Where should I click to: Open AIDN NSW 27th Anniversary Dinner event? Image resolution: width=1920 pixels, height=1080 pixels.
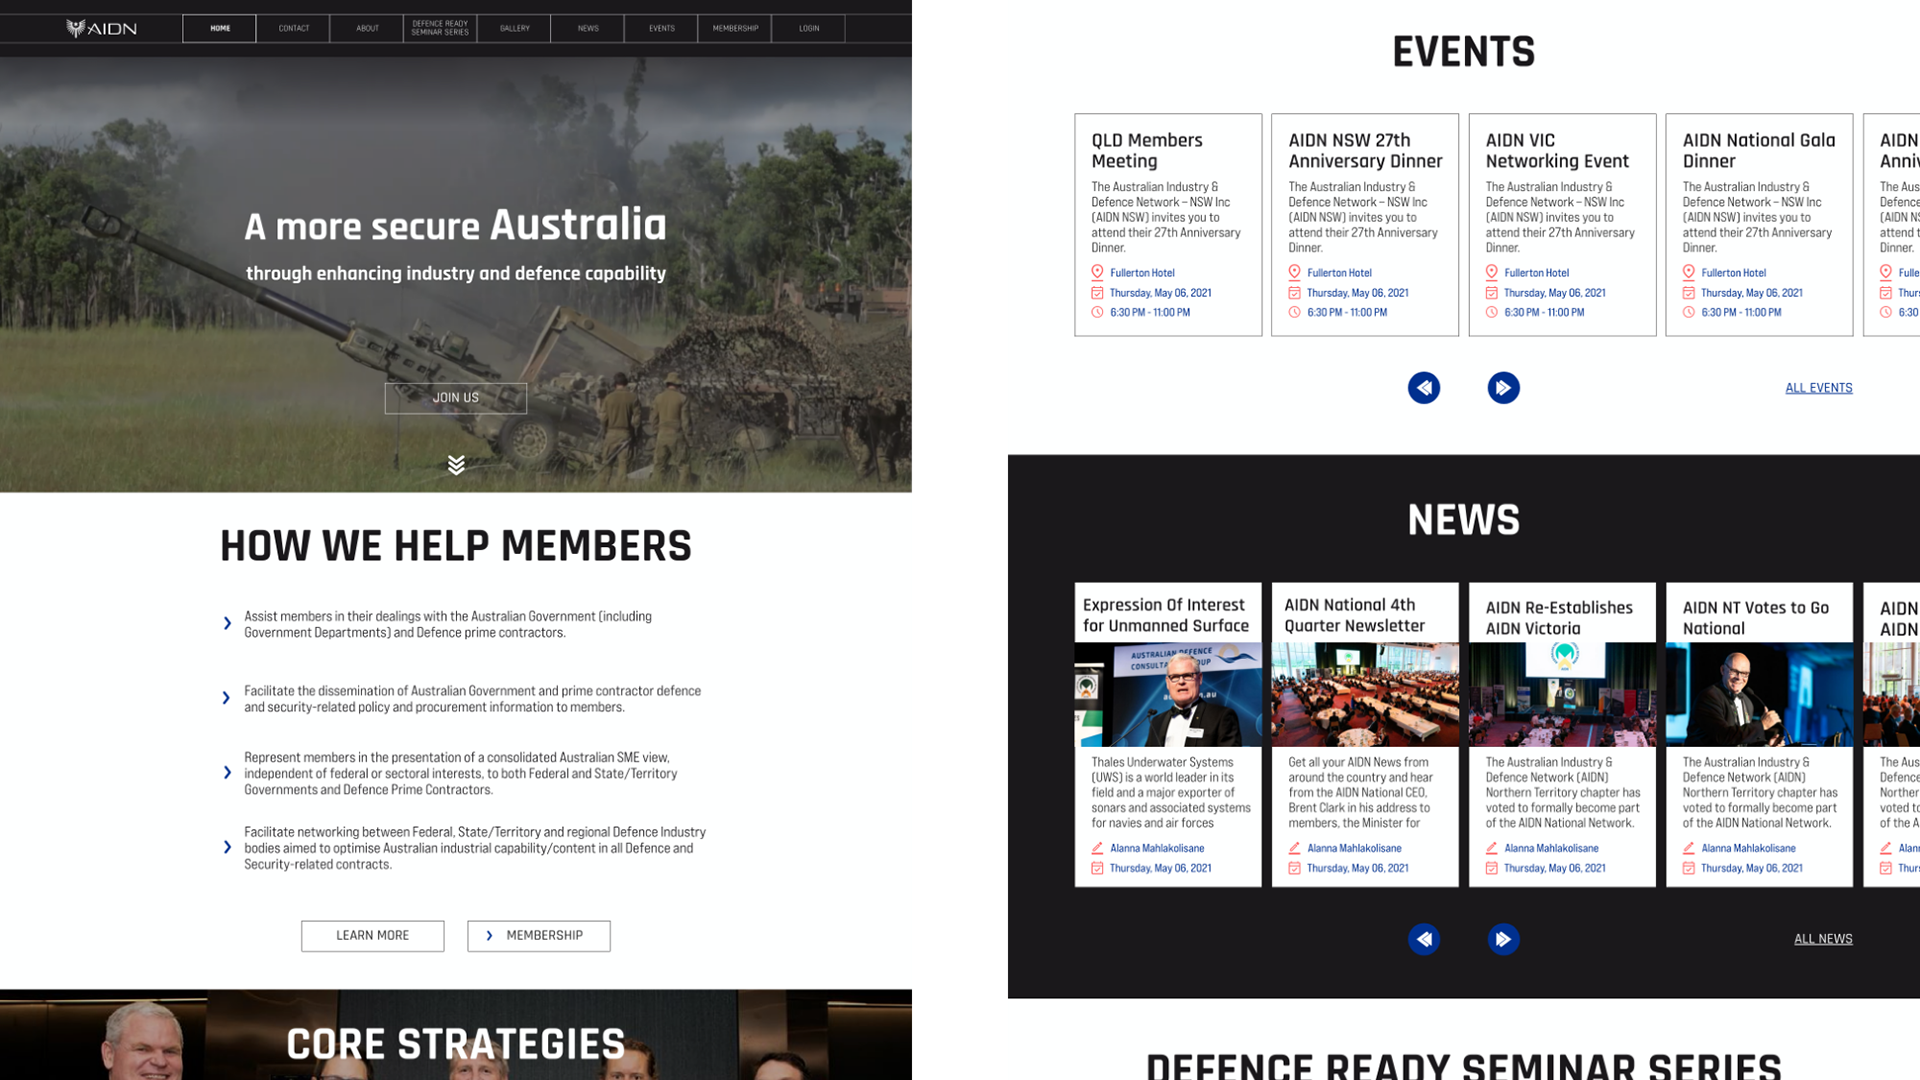1365,225
